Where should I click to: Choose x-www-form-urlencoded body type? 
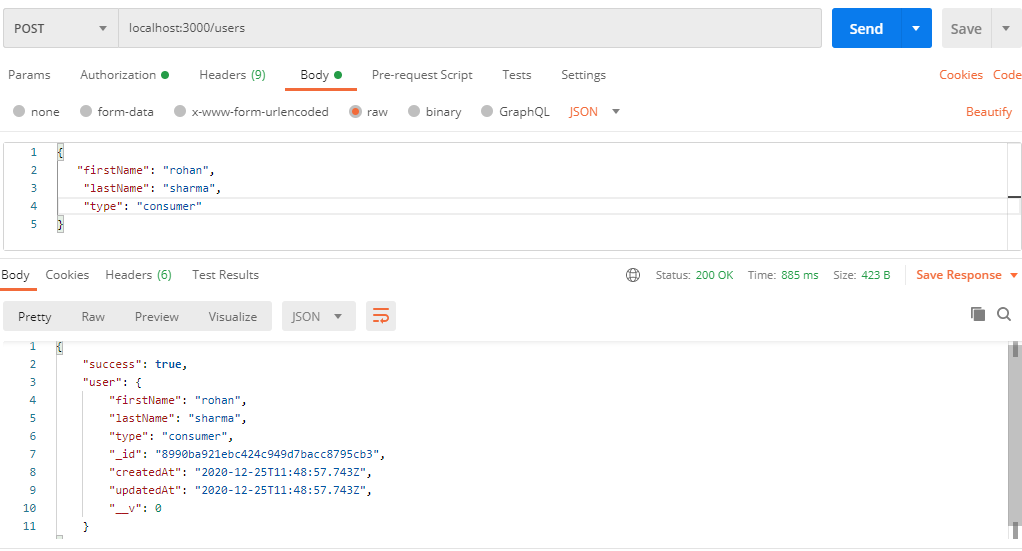pyautogui.click(x=180, y=112)
